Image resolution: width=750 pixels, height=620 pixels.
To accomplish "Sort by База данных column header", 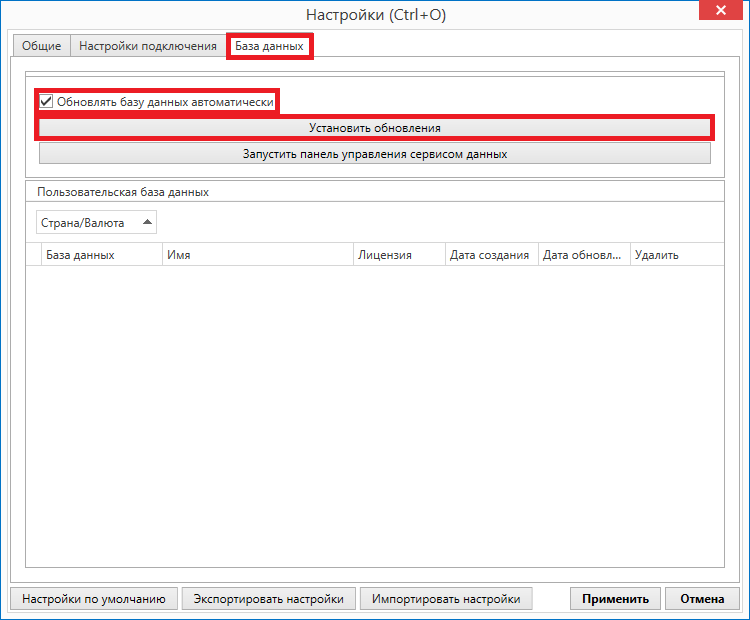I will 102,255.
